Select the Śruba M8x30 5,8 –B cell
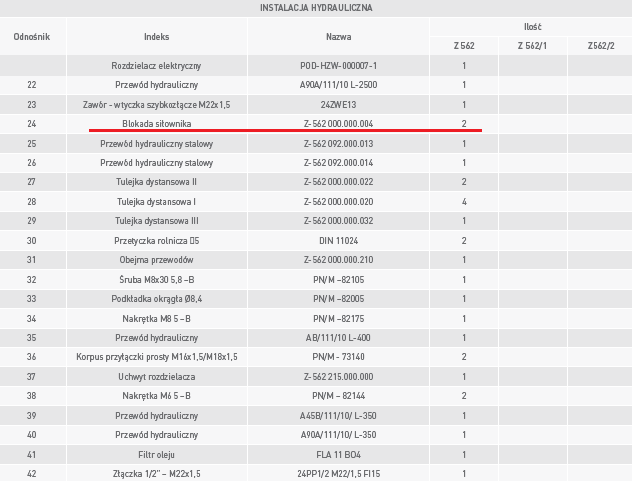 tap(156, 279)
